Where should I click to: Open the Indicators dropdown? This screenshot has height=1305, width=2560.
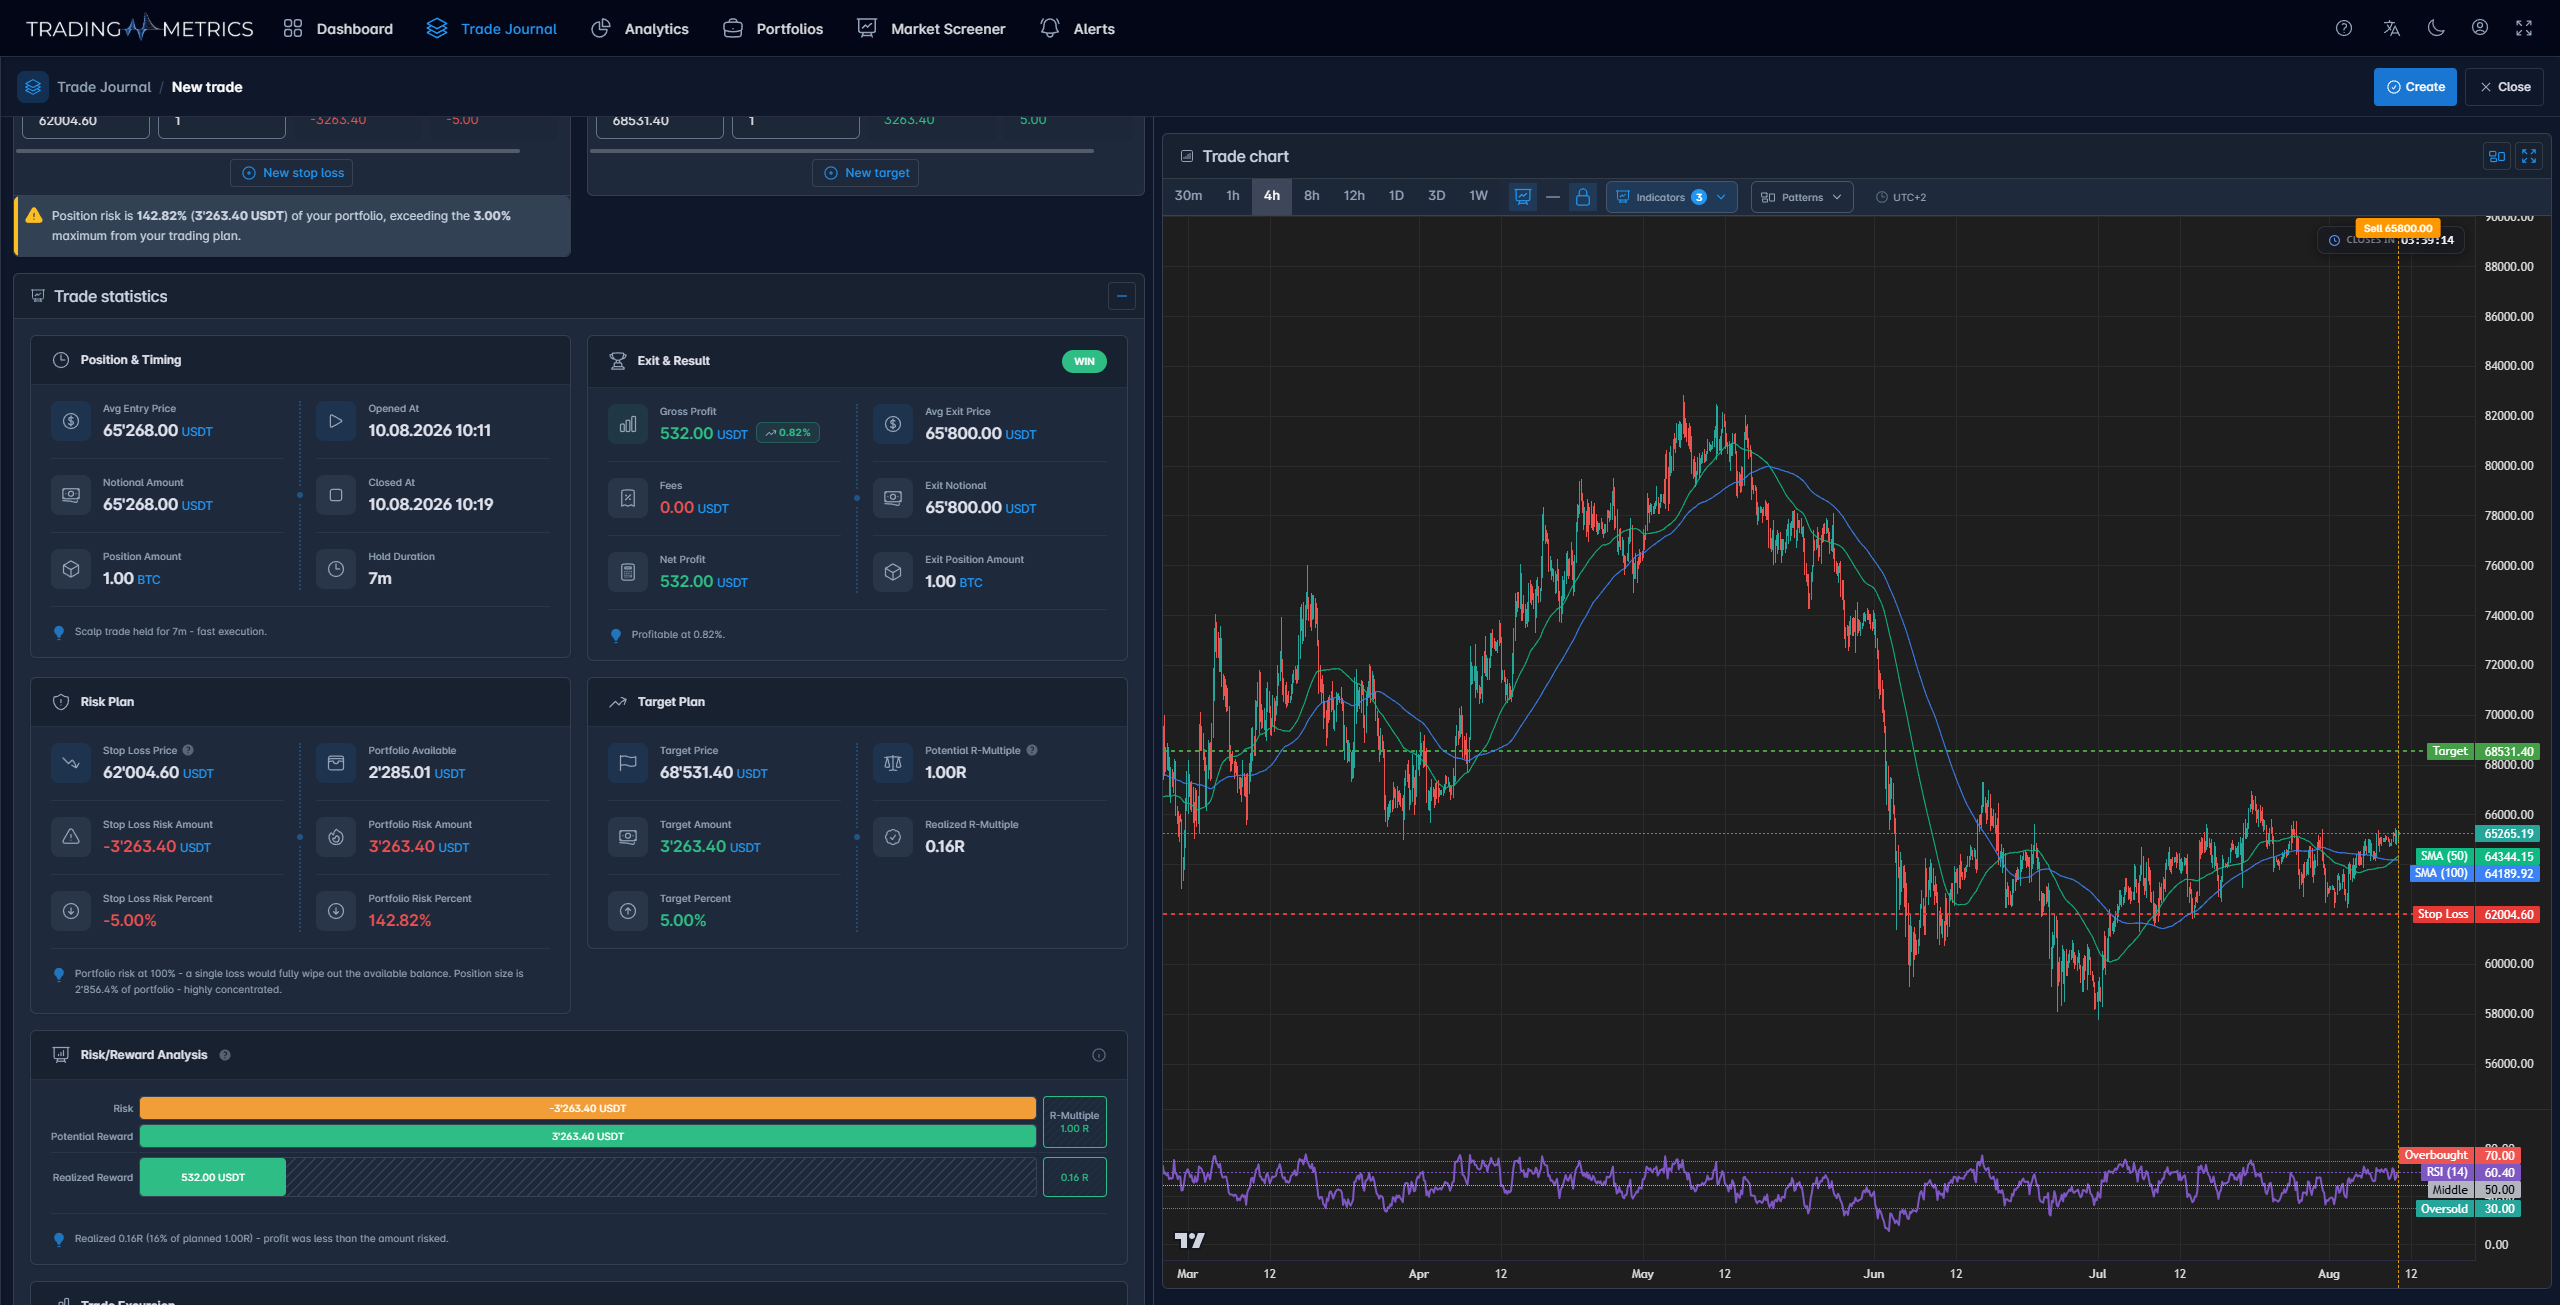point(1671,197)
